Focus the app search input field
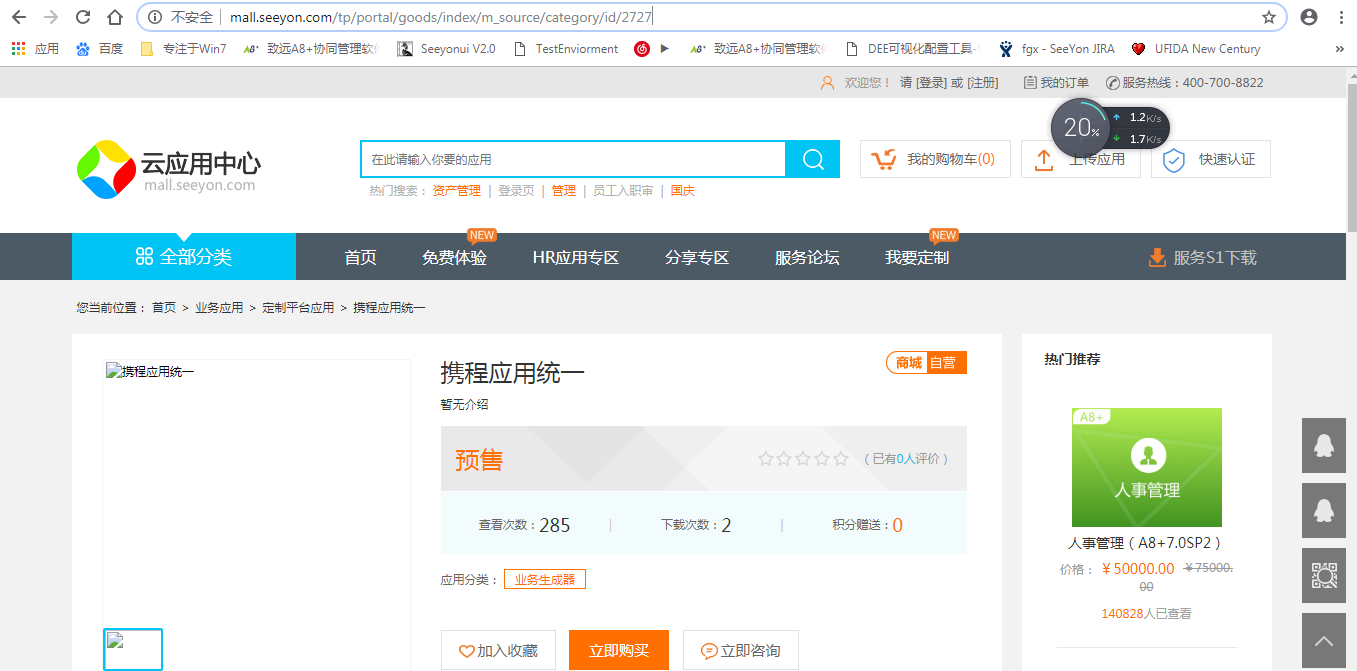This screenshot has height=671, width=1357. pyautogui.click(x=573, y=159)
